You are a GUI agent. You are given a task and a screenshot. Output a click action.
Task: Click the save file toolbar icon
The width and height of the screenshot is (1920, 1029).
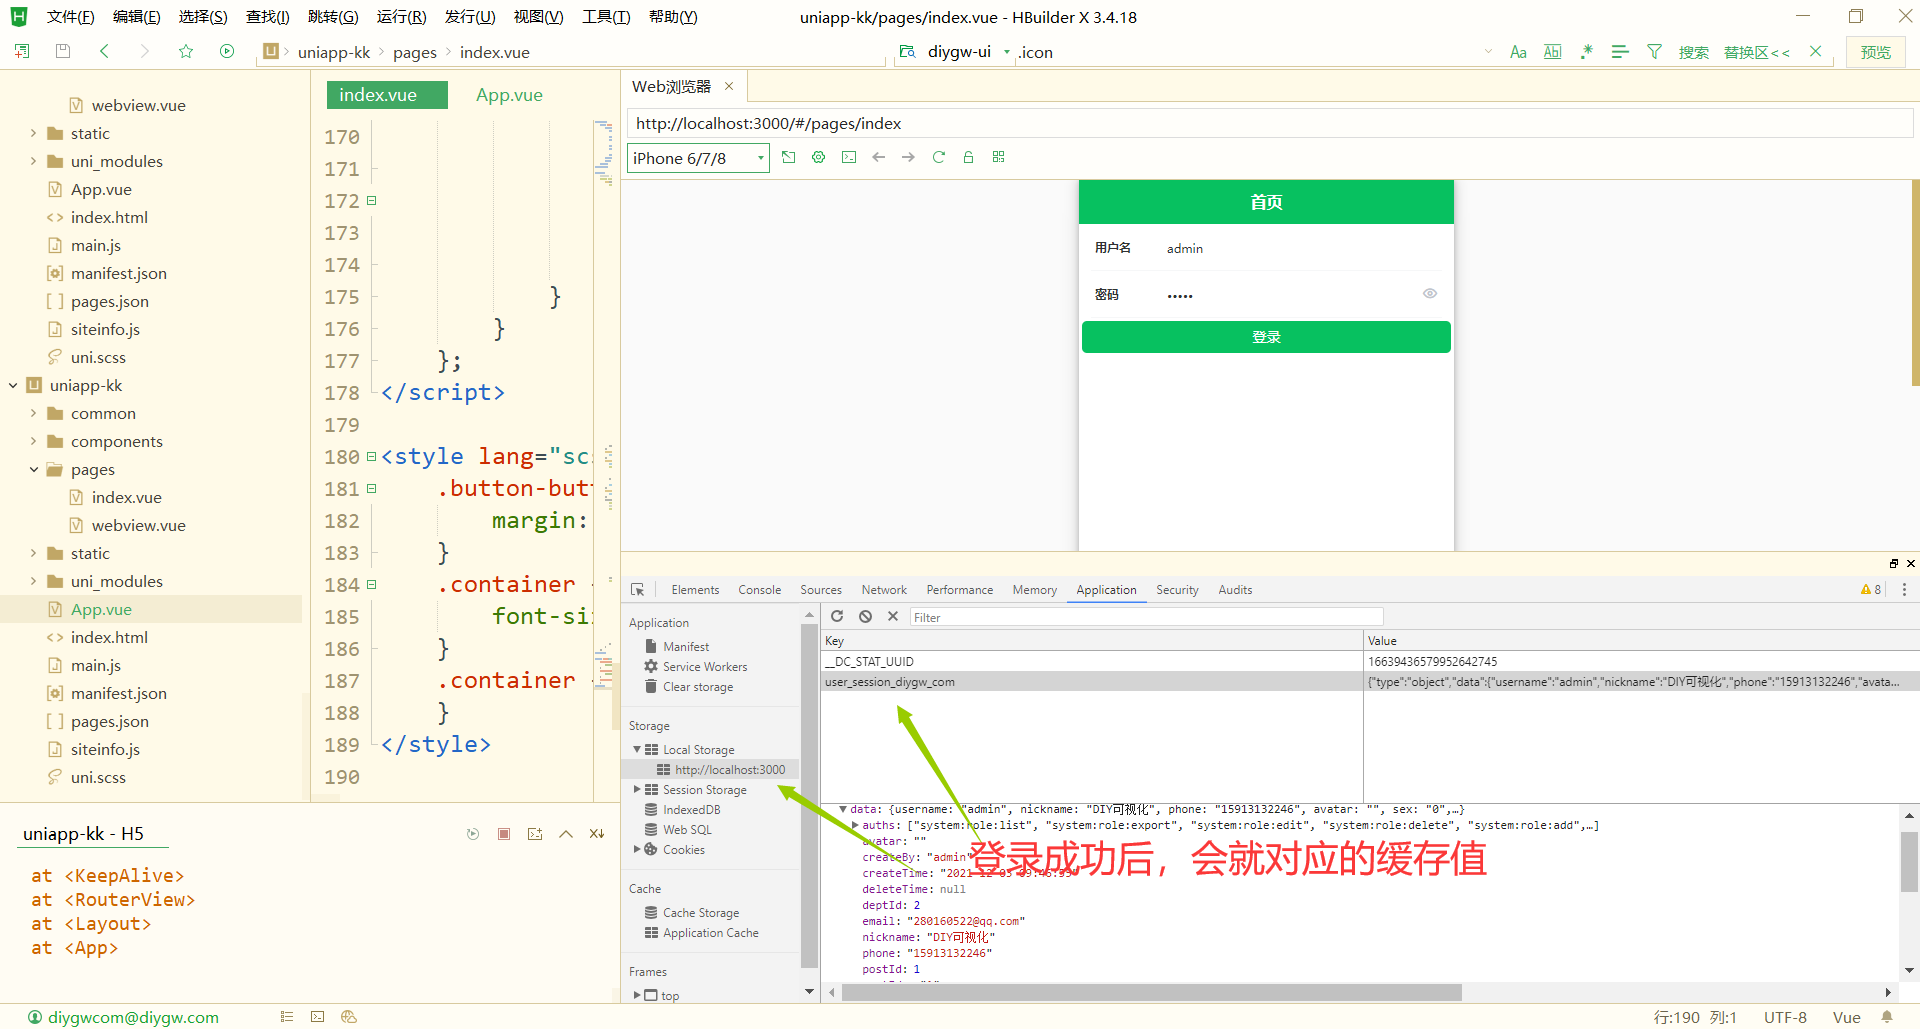pos(63,51)
